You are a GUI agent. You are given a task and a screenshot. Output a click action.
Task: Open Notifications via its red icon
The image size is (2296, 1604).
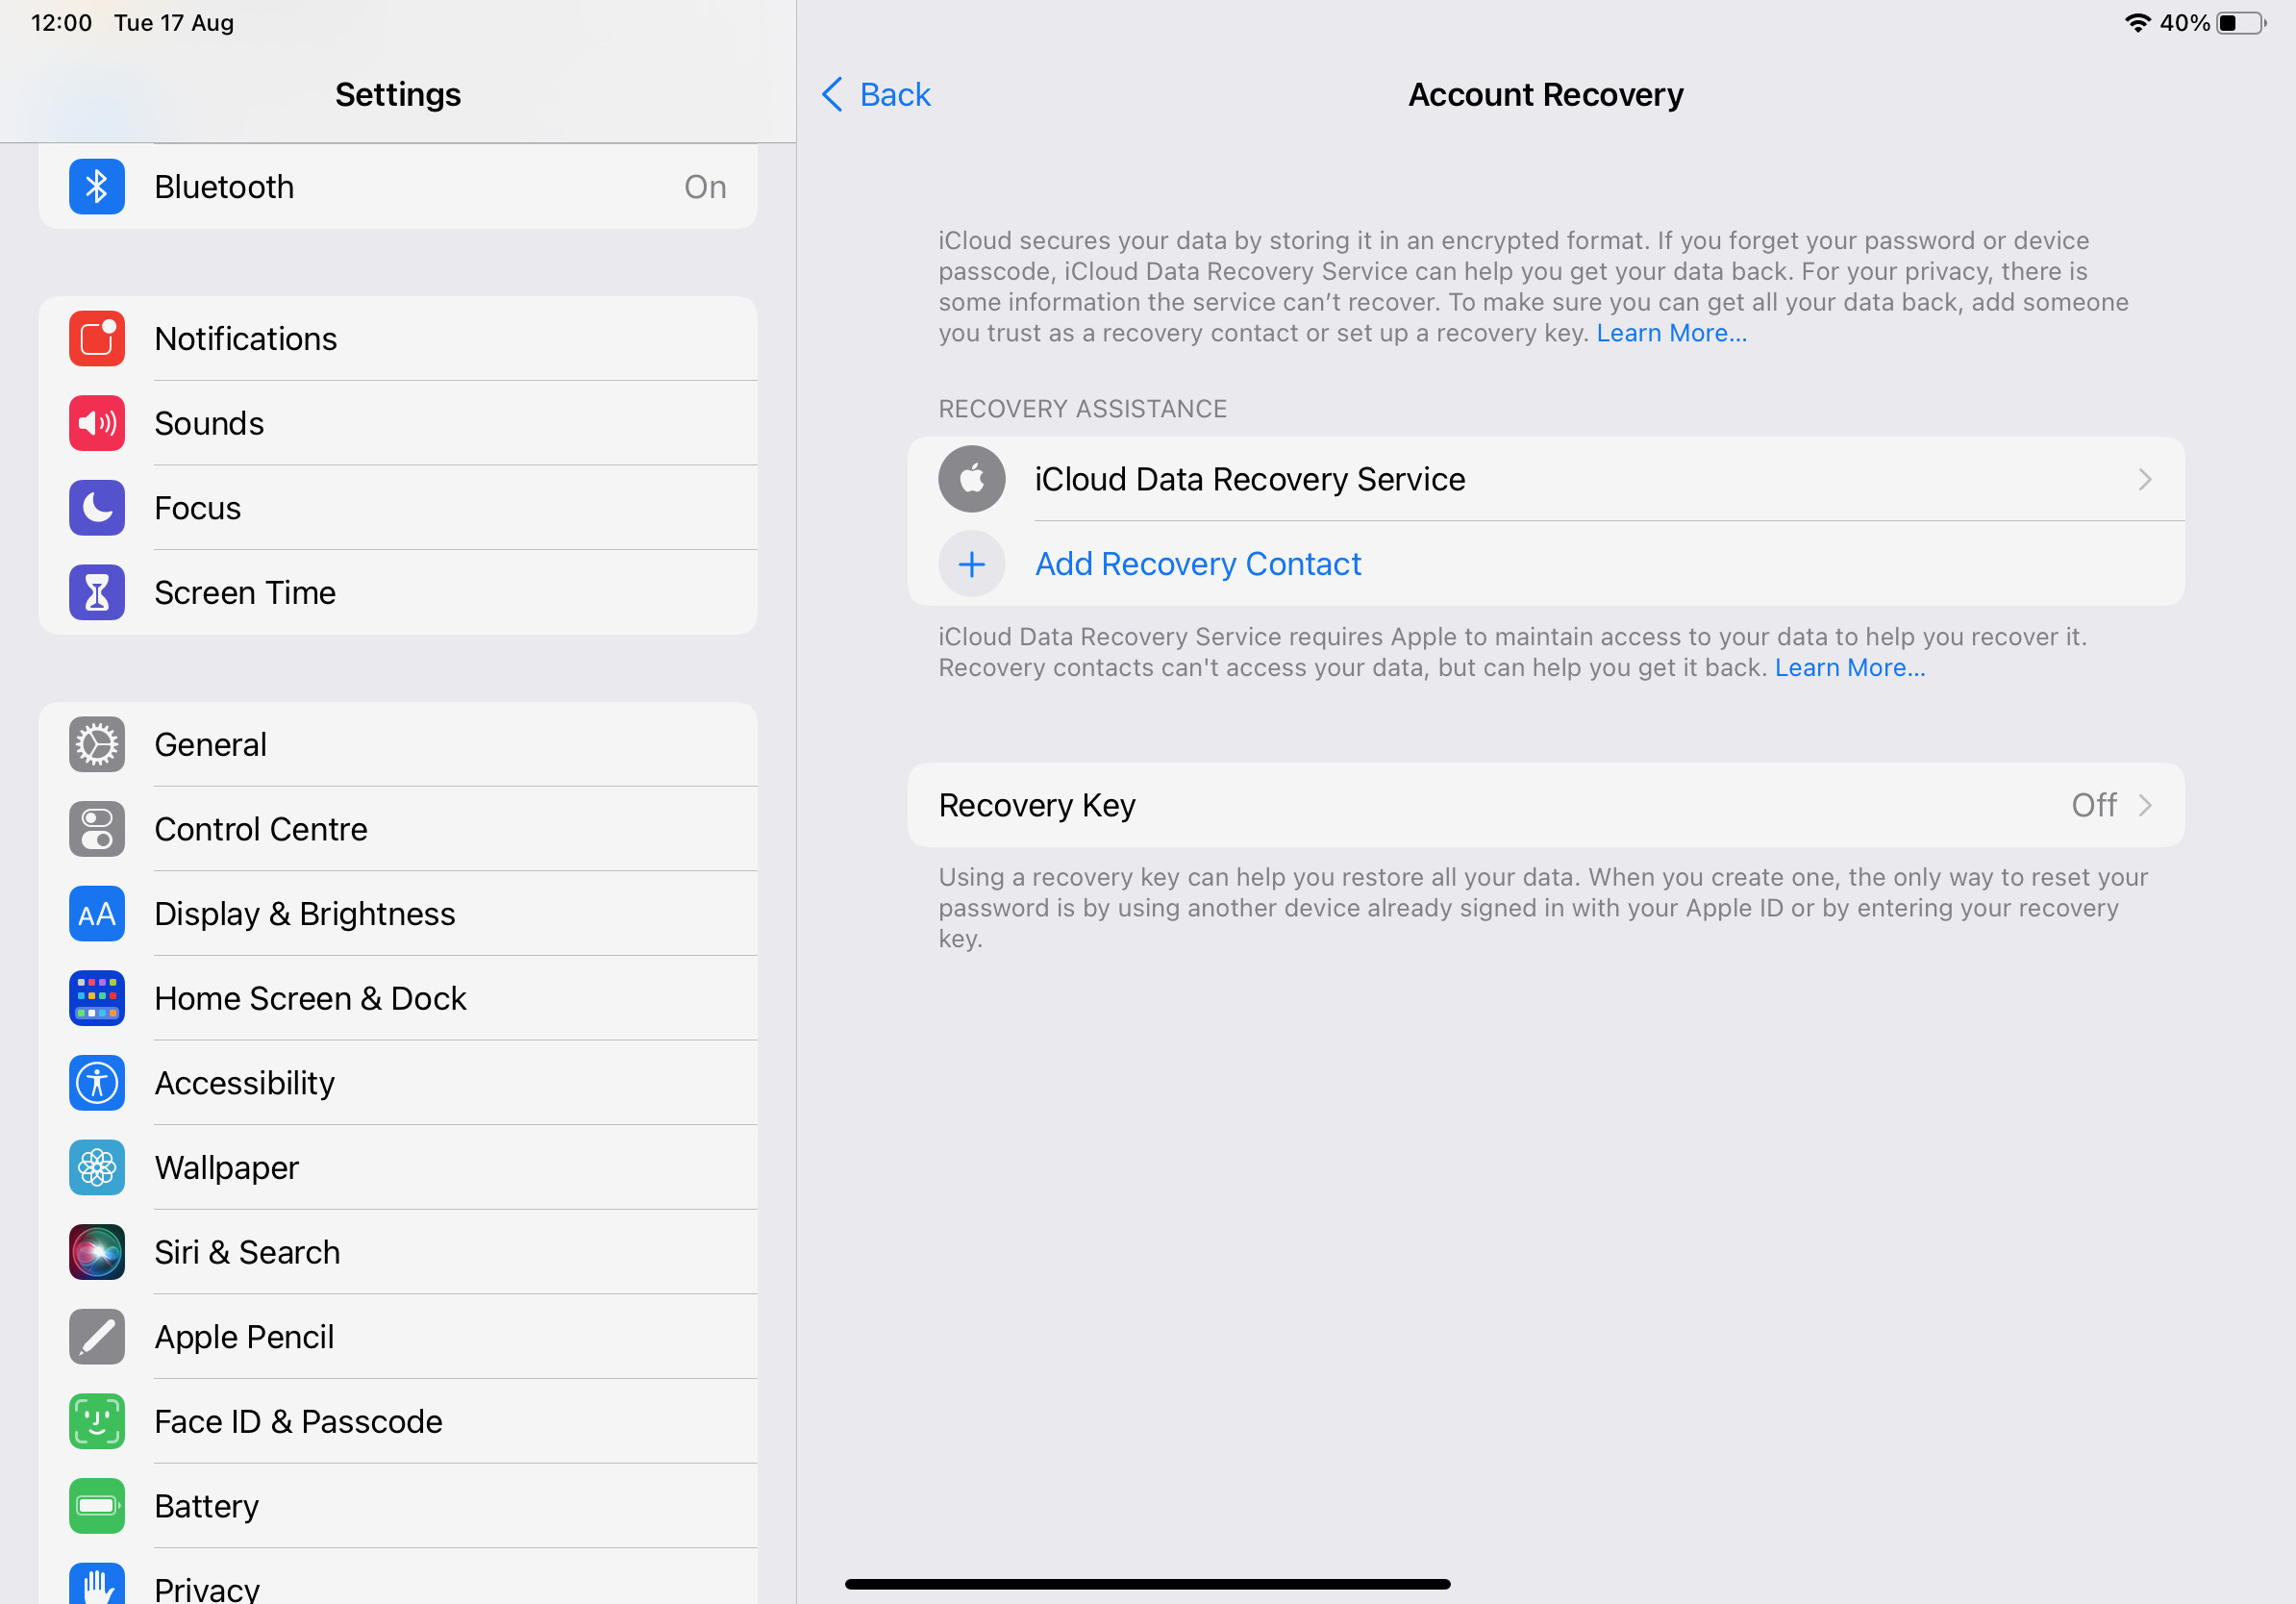point(97,339)
